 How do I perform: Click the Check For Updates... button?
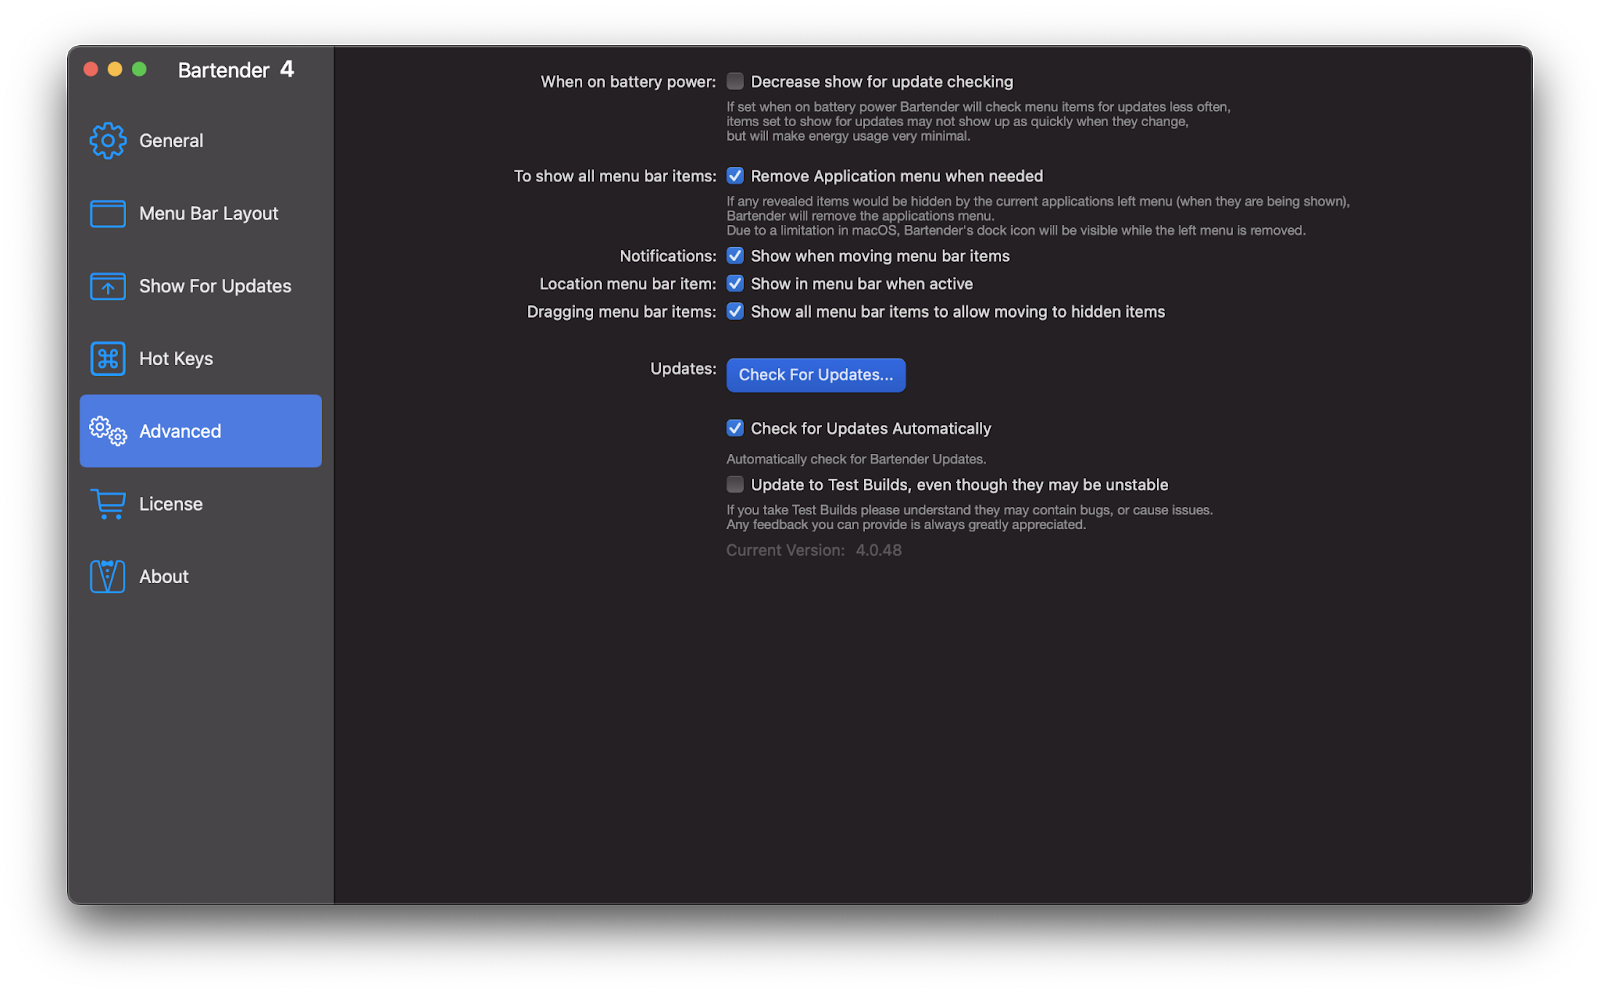[x=816, y=375]
